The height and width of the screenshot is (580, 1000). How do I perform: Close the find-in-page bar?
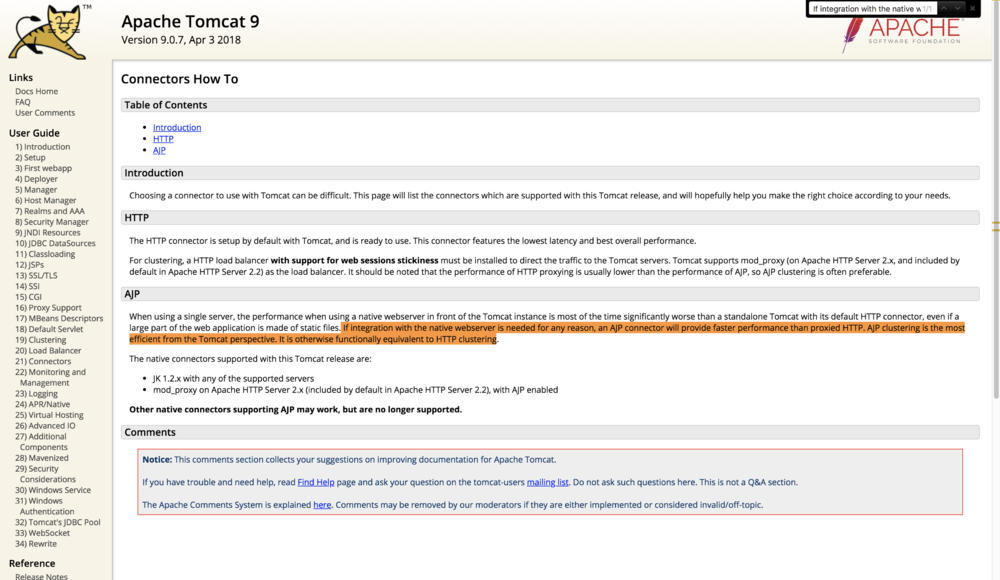pos(972,8)
